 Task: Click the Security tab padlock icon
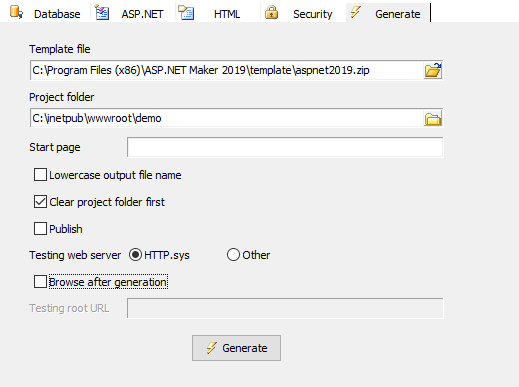point(271,13)
